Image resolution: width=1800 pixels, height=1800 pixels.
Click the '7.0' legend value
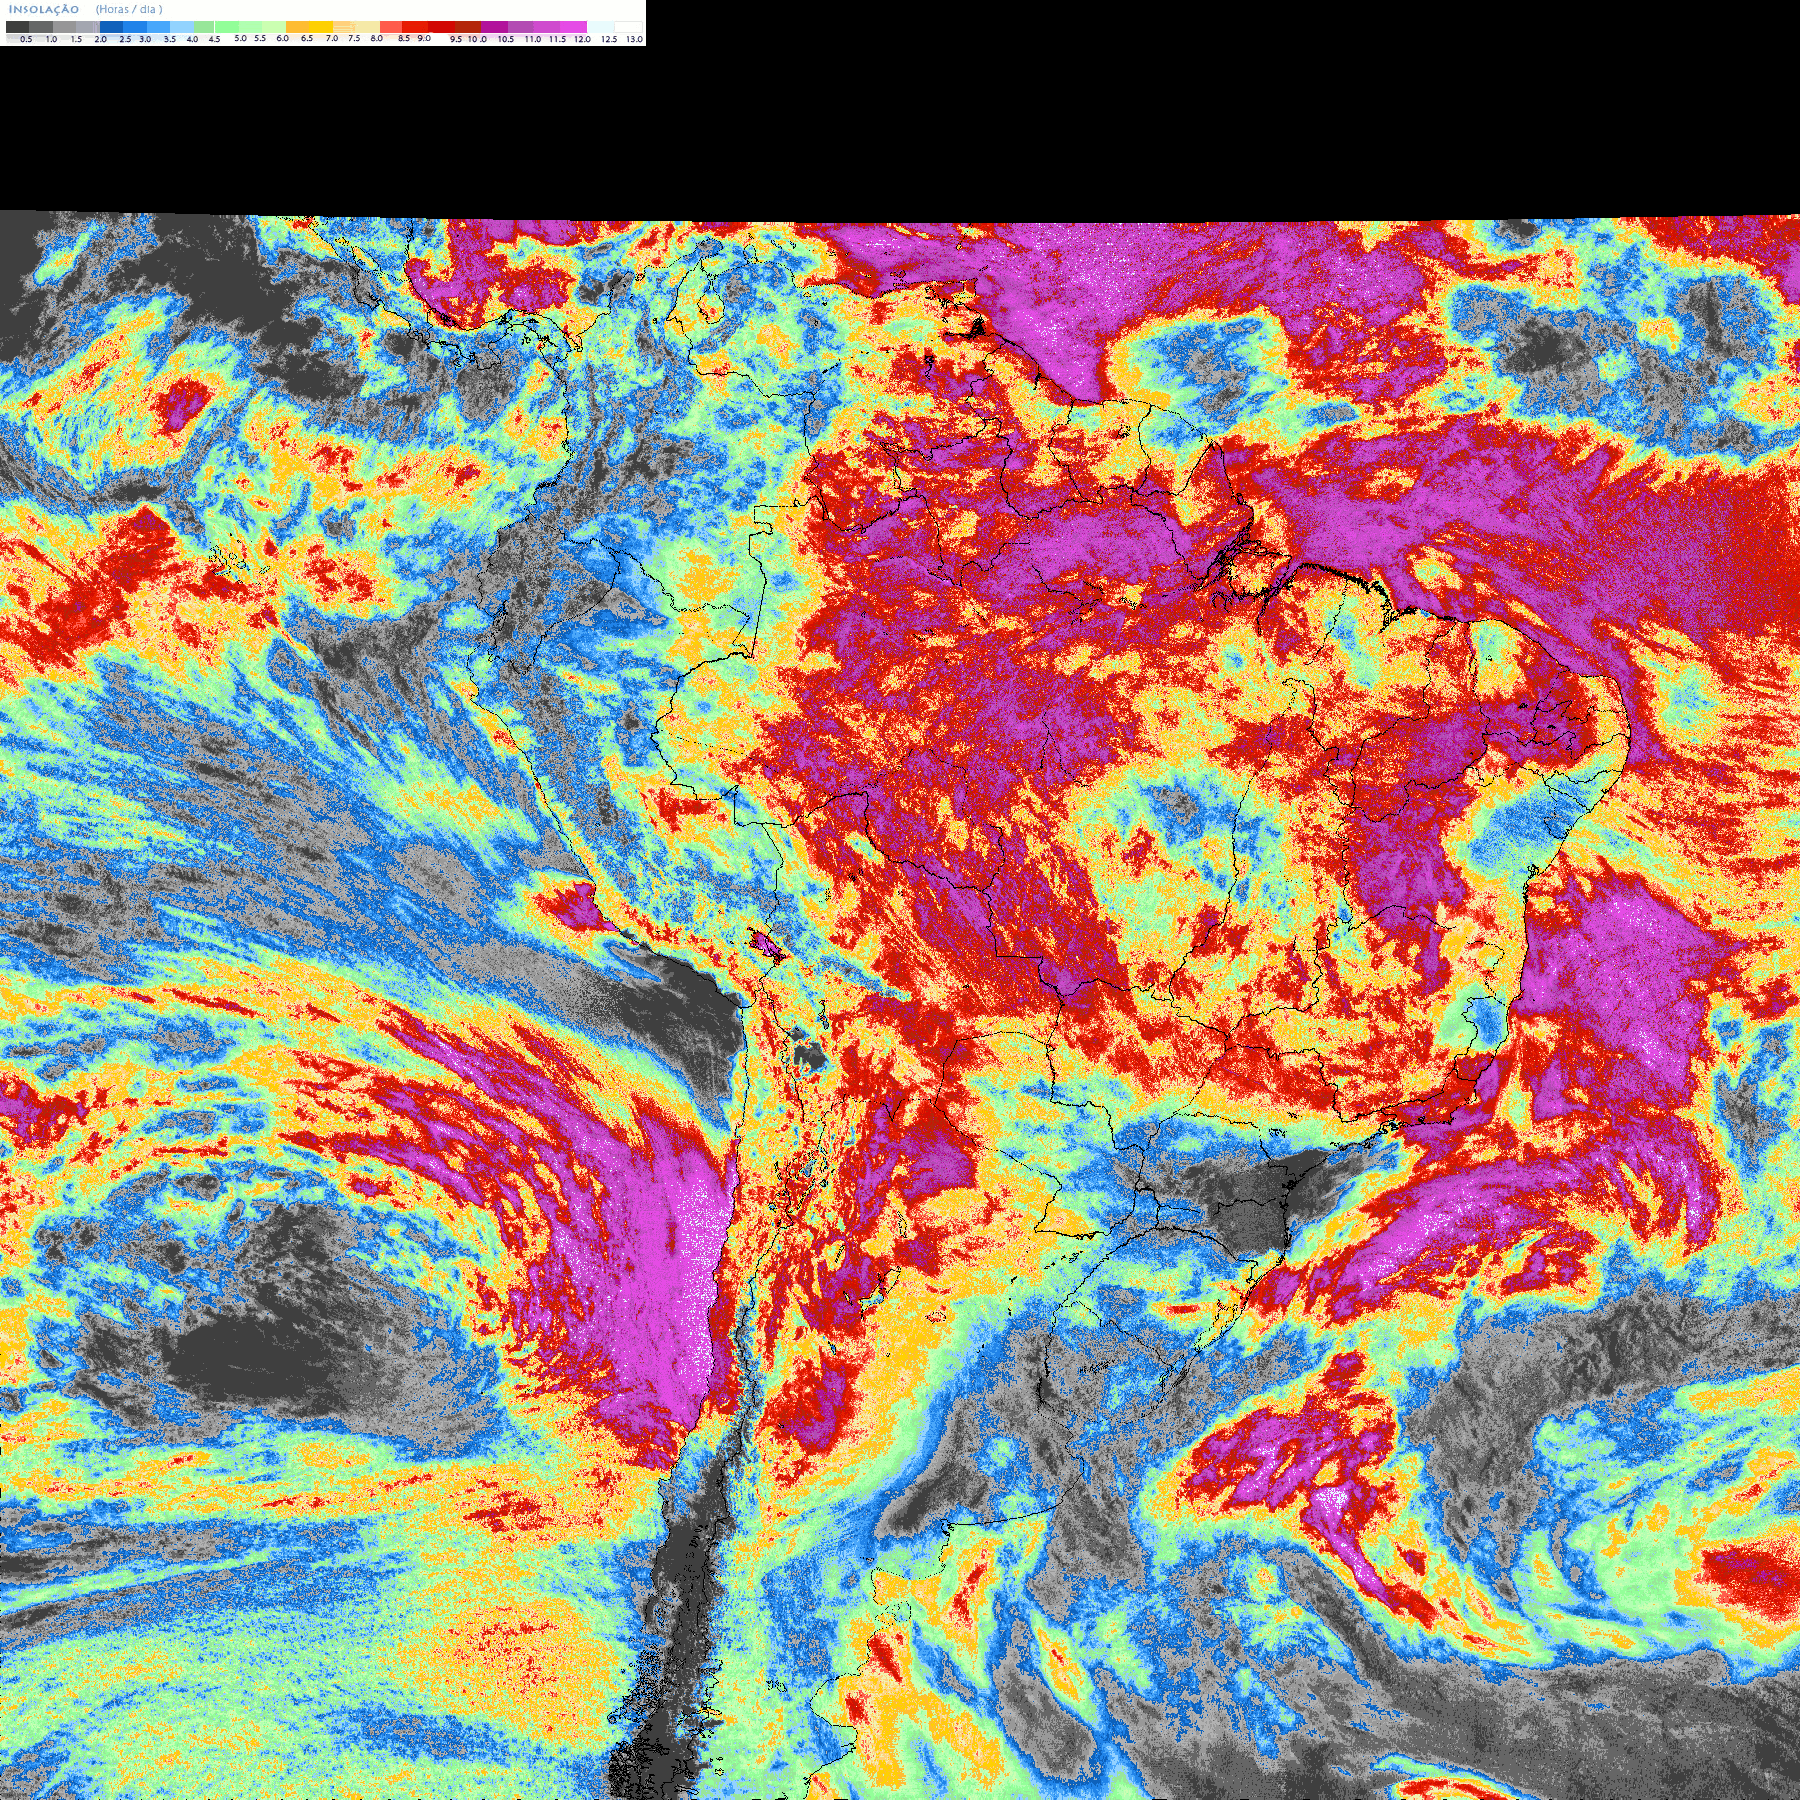(x=332, y=38)
